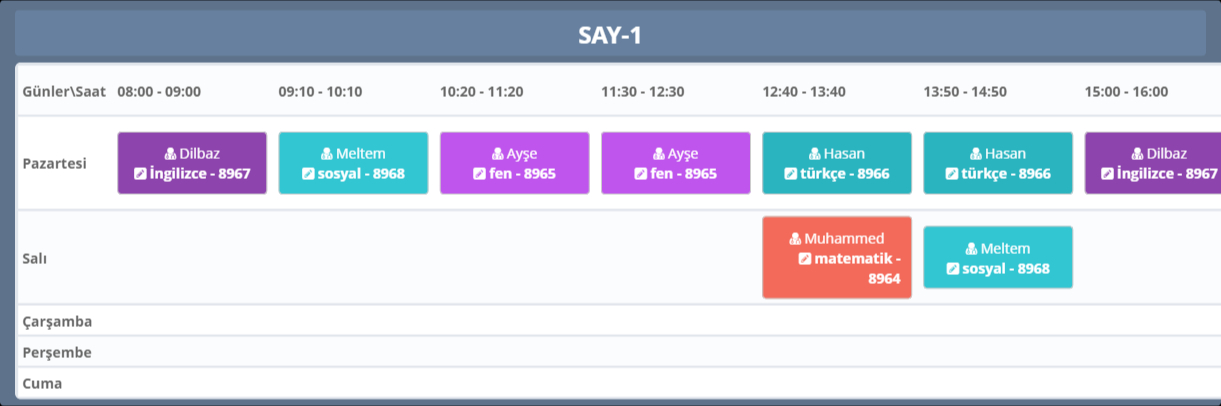Click the SAY-1 class header bar
Image resolution: width=1221 pixels, height=406 pixels.
(610, 36)
